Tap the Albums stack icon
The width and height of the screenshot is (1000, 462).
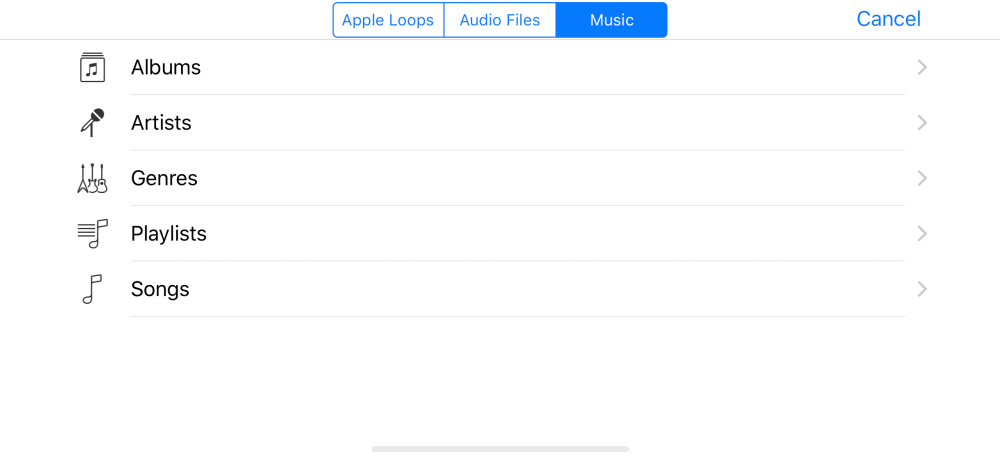coord(92,67)
